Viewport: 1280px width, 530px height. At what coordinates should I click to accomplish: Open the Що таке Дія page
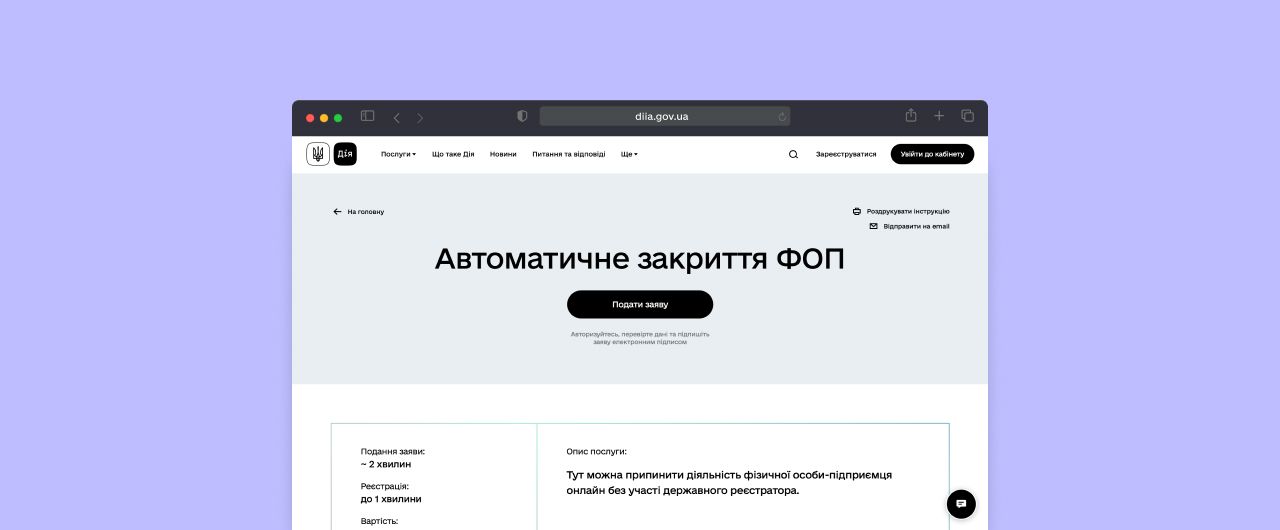tap(453, 154)
